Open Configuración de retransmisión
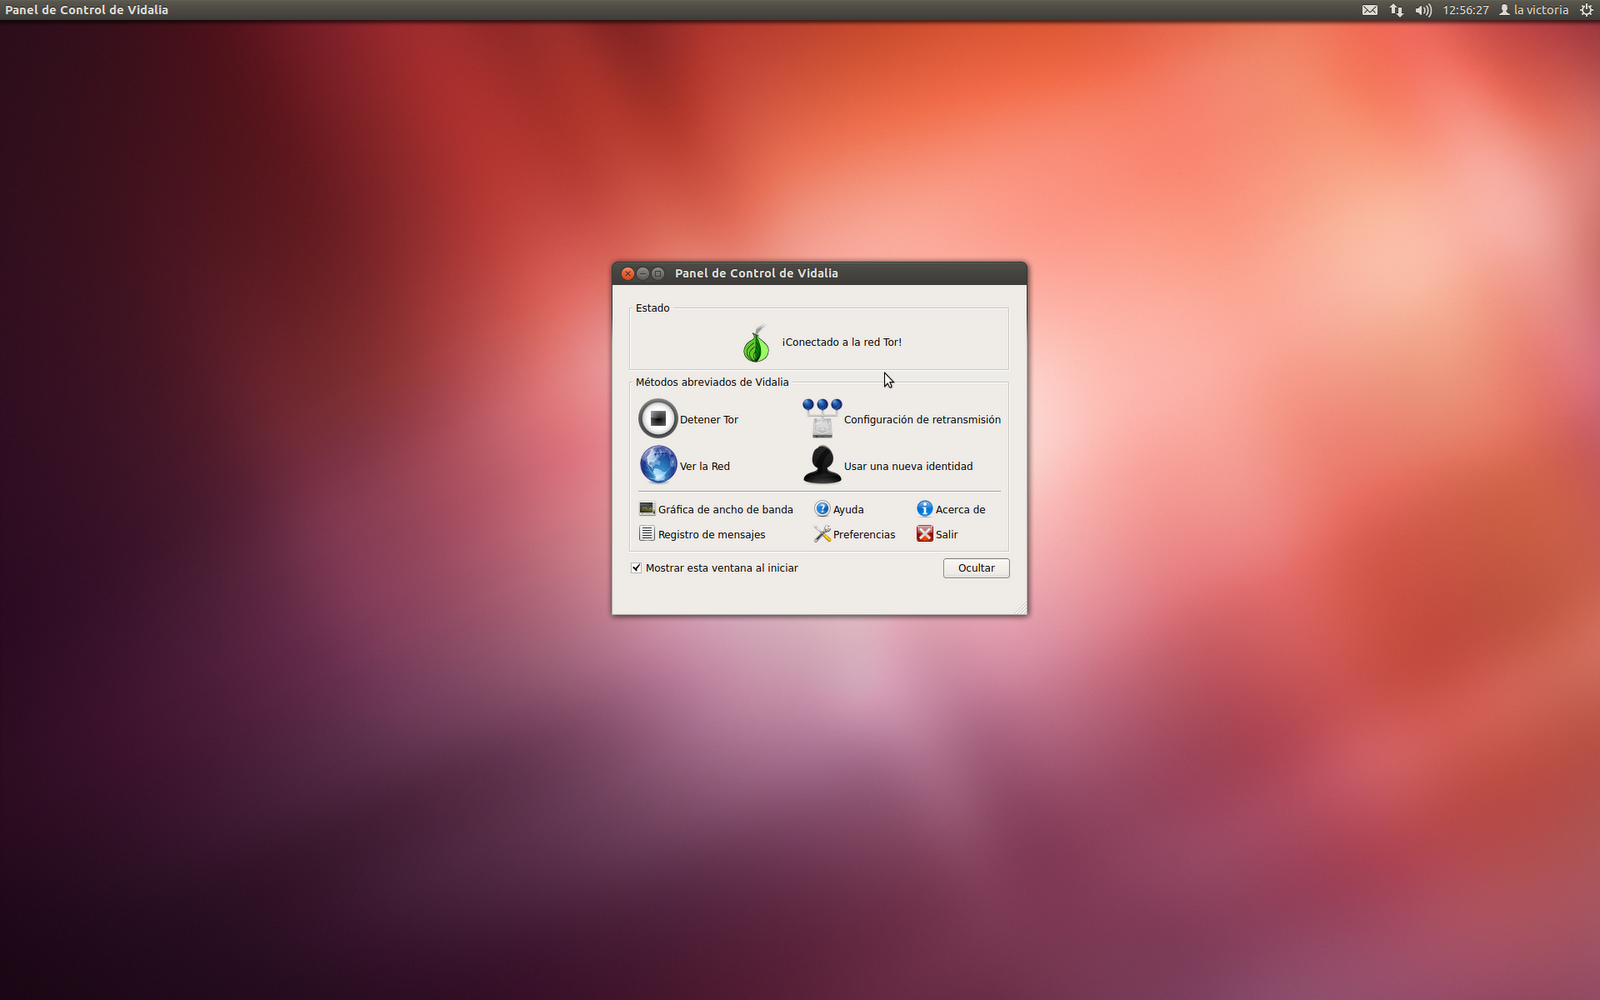The width and height of the screenshot is (1600, 1000). tap(821, 418)
